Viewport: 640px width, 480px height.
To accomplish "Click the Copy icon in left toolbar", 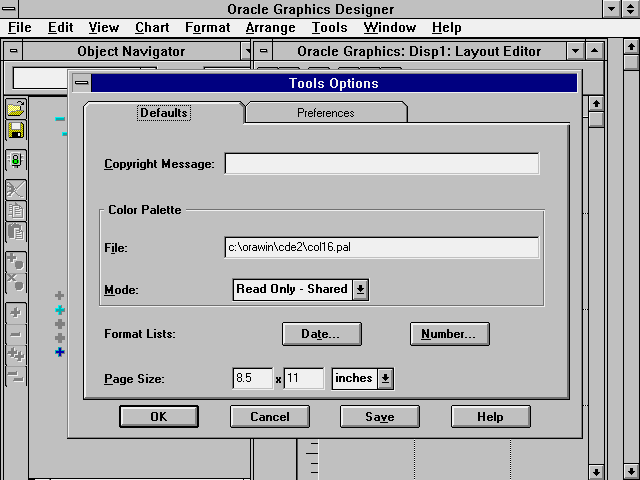I will point(16,211).
